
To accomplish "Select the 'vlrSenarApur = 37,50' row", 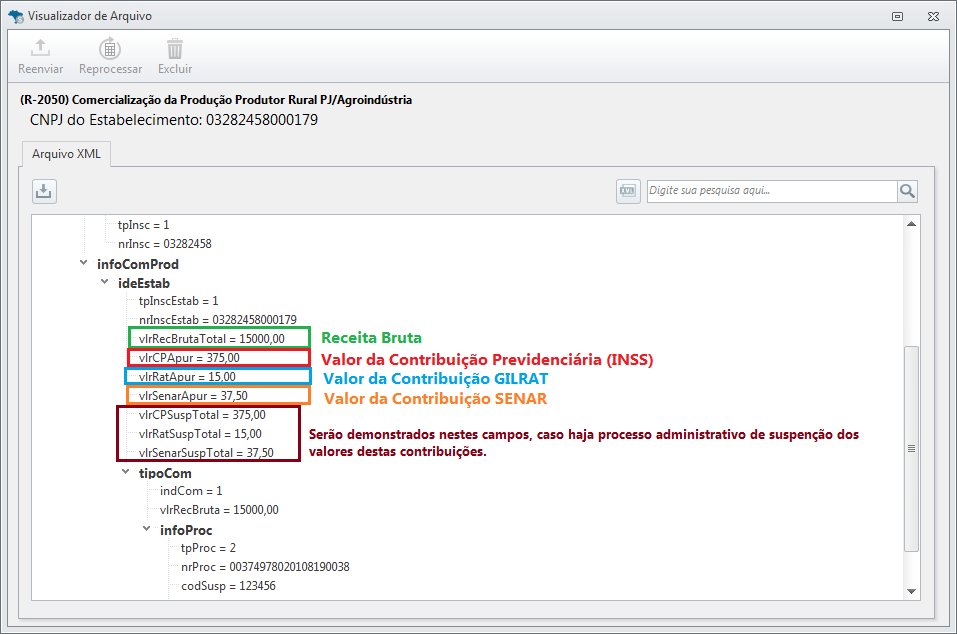I will [193, 395].
